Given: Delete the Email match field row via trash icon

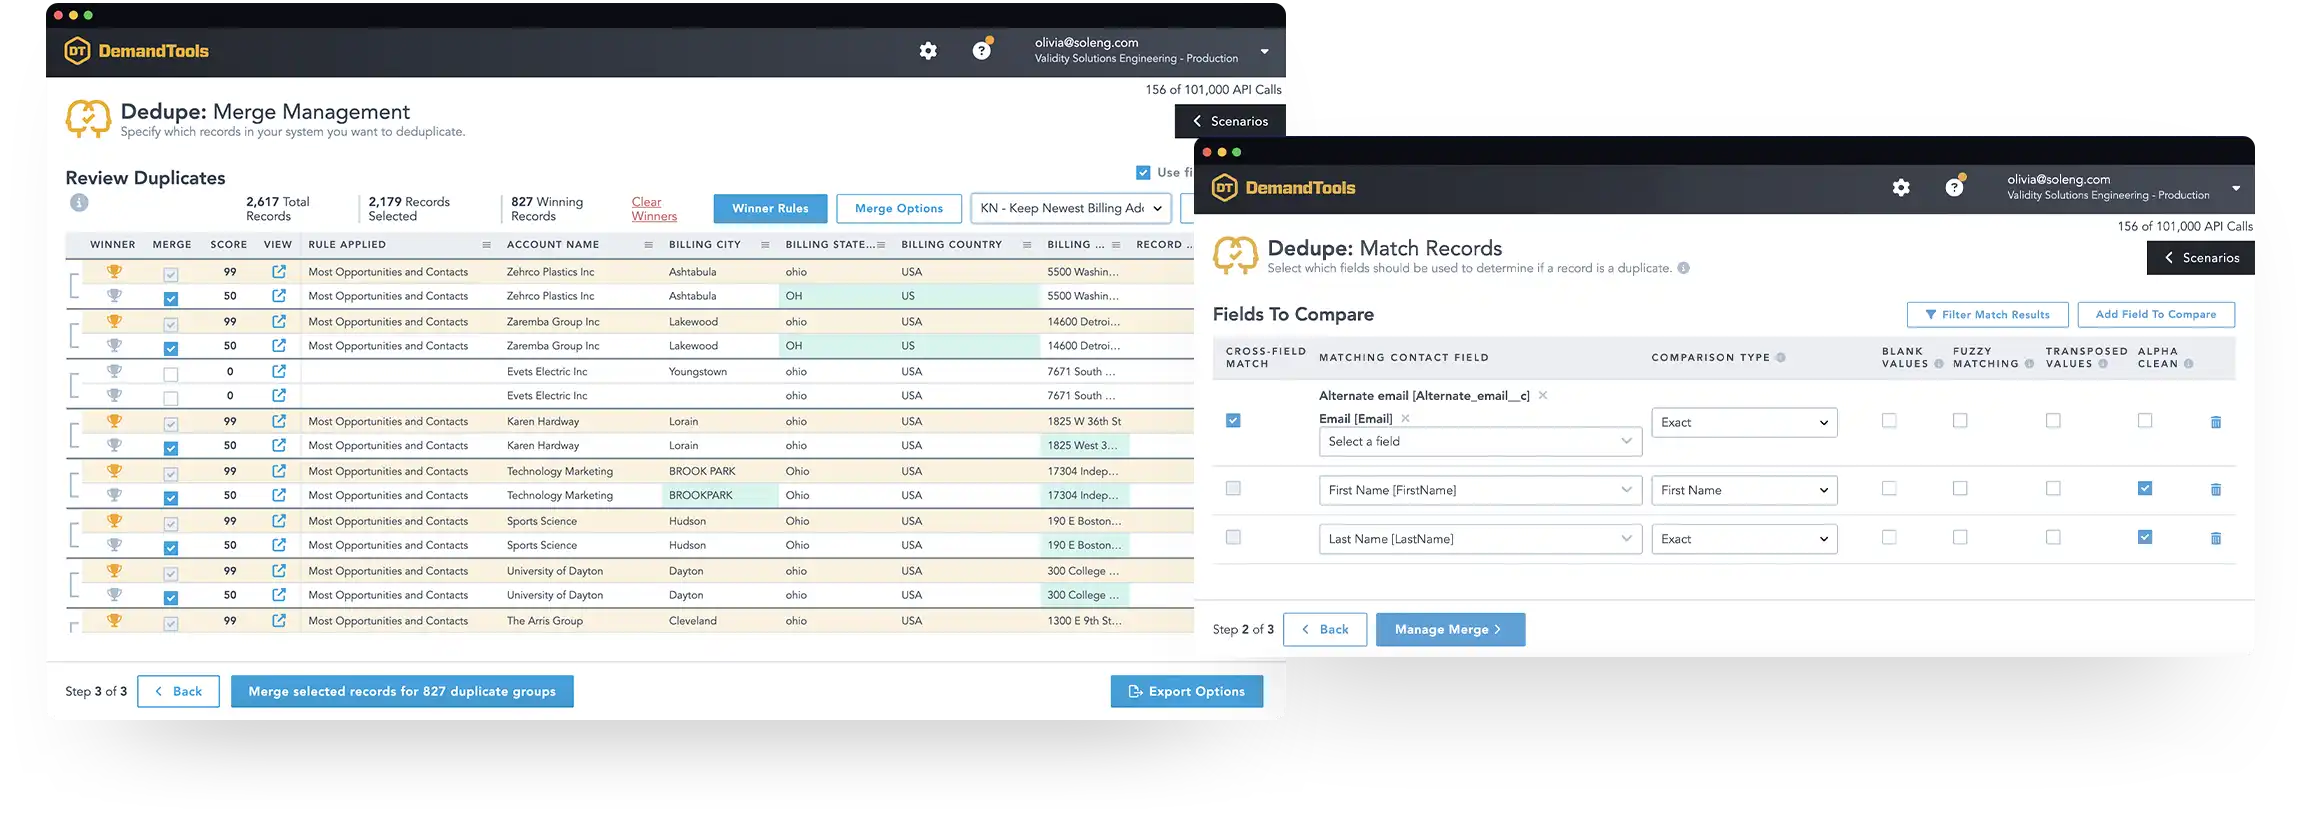Looking at the screenshot, I should [2216, 422].
